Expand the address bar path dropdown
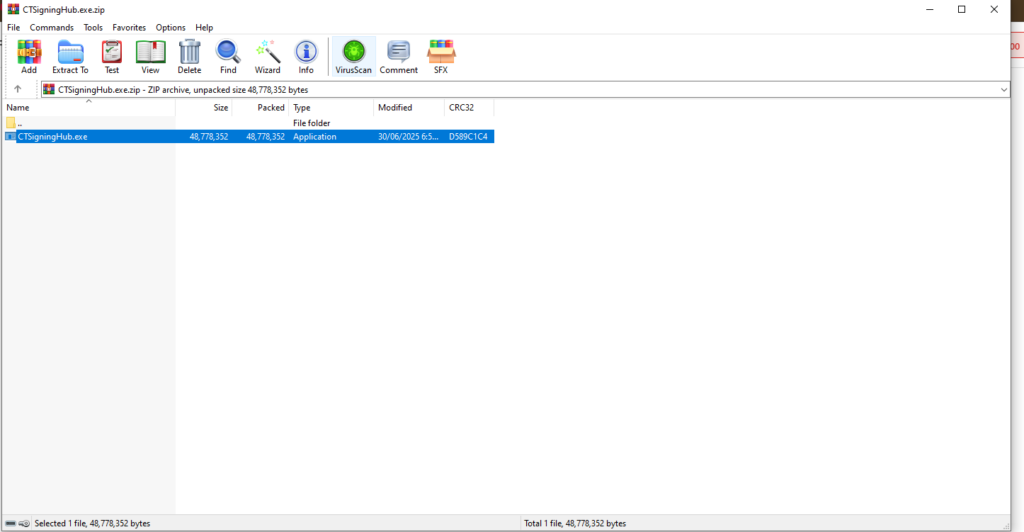The width and height of the screenshot is (1024, 532). (1003, 89)
